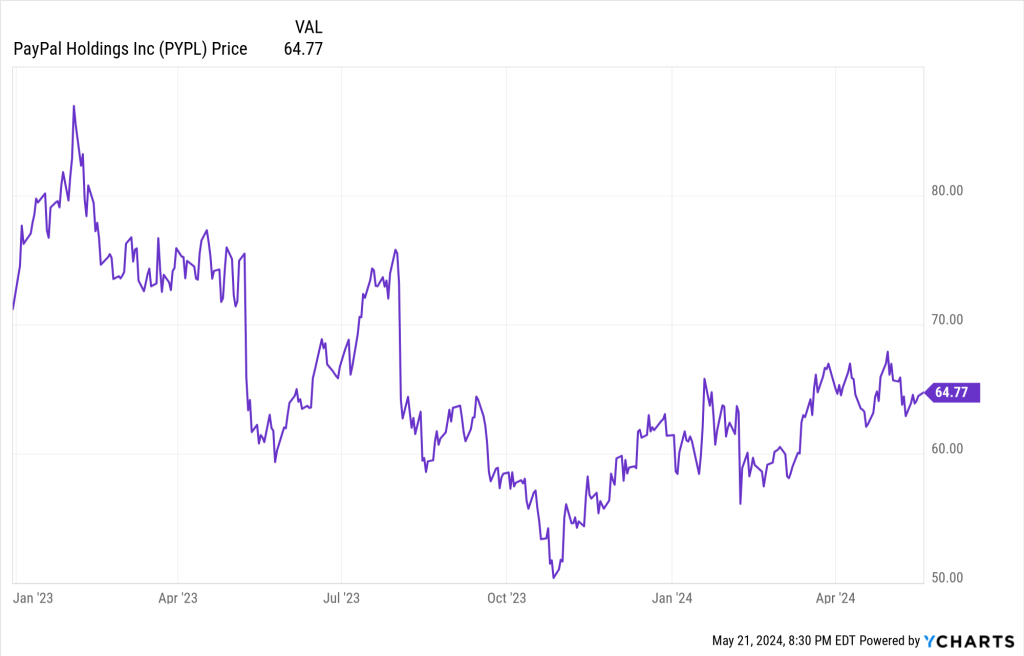
Task: Select the Oct '23 x-axis label
Action: tap(506, 599)
